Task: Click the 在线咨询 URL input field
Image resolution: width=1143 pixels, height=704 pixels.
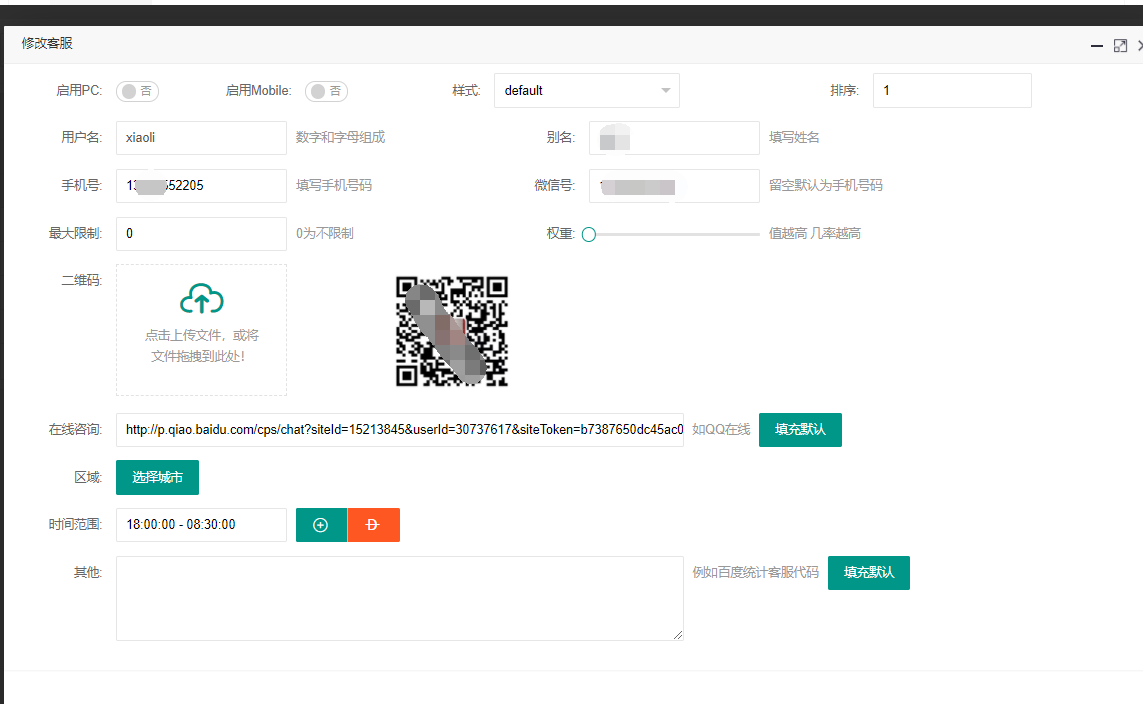Action: 399,430
